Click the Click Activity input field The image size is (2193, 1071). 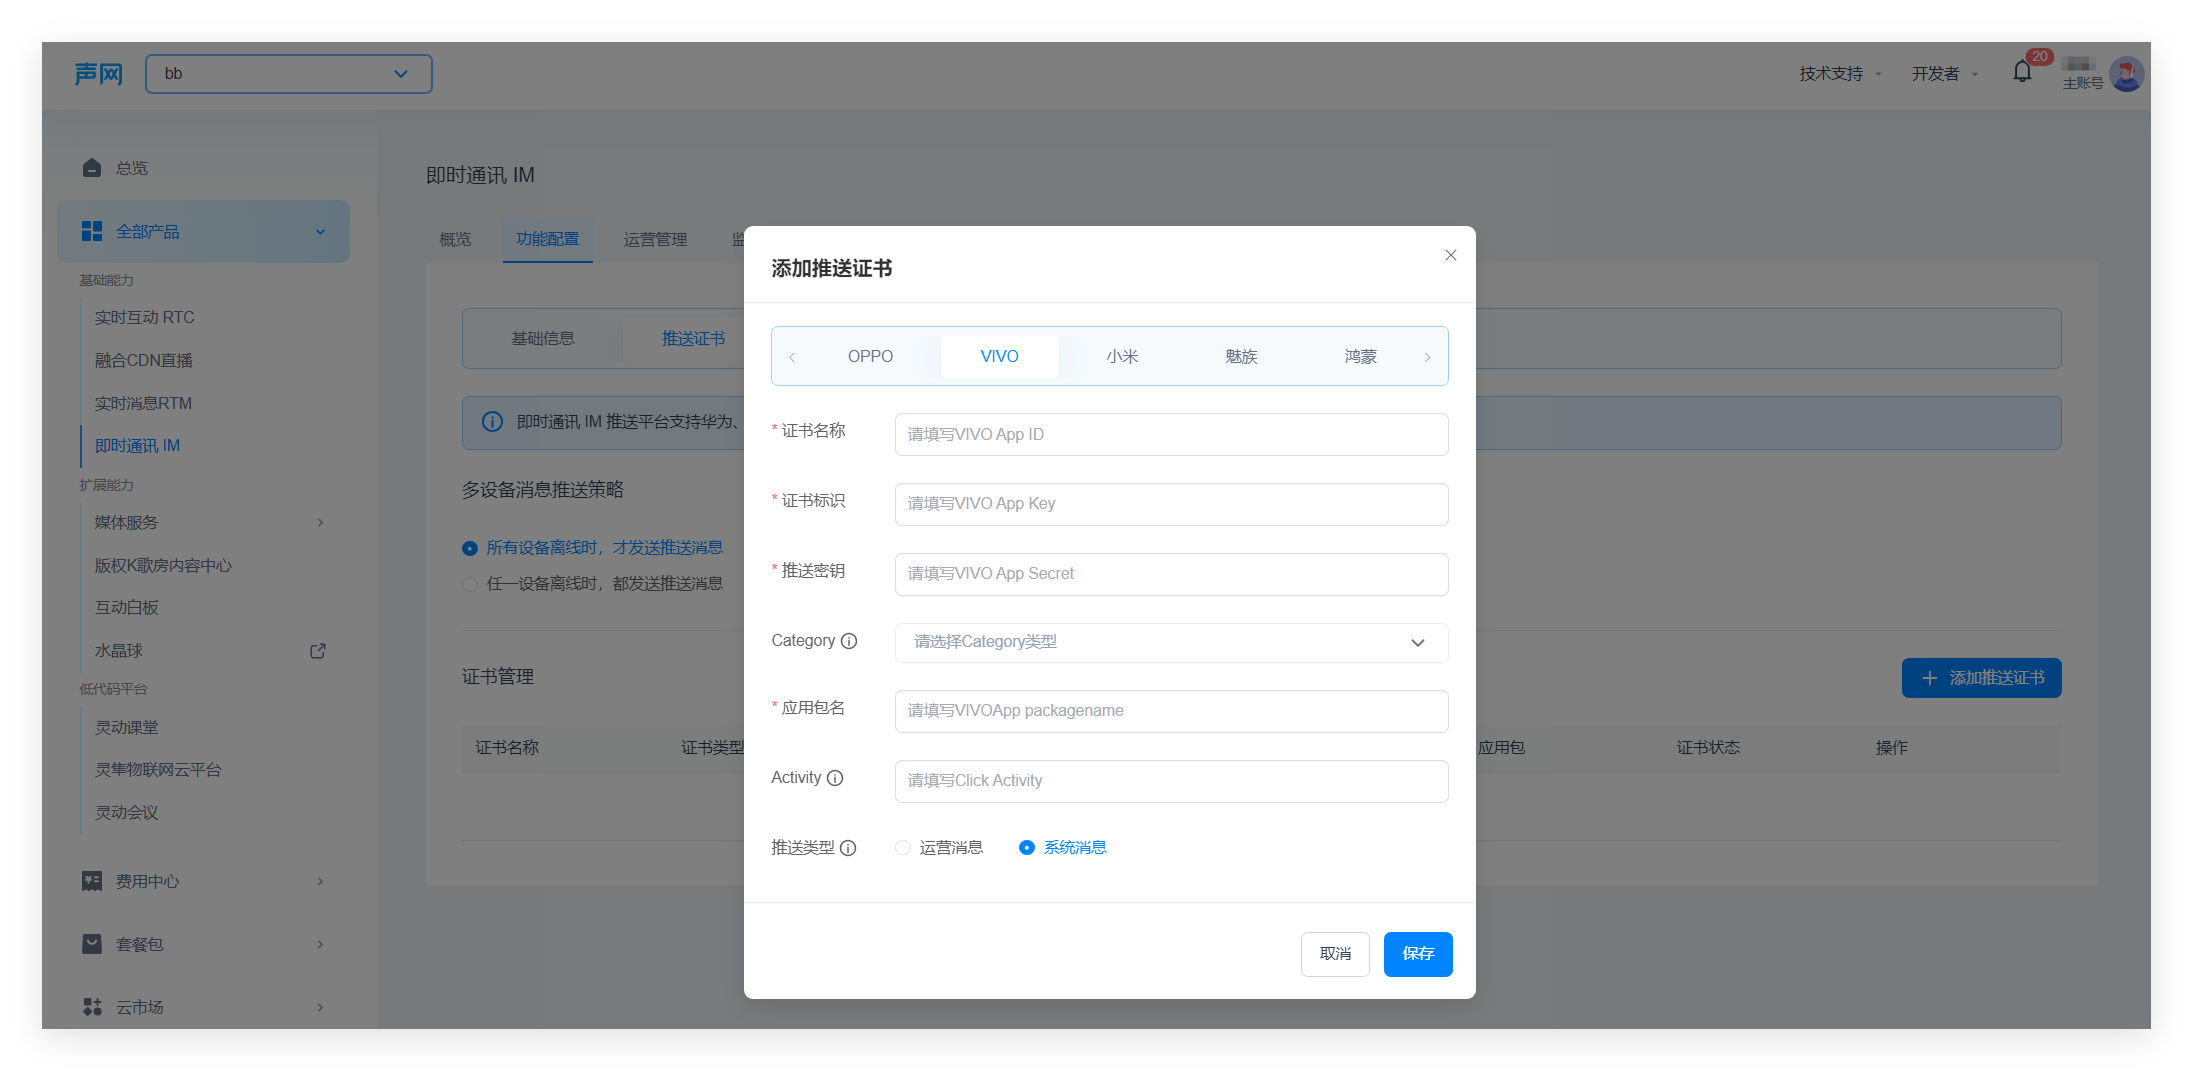click(x=1171, y=781)
